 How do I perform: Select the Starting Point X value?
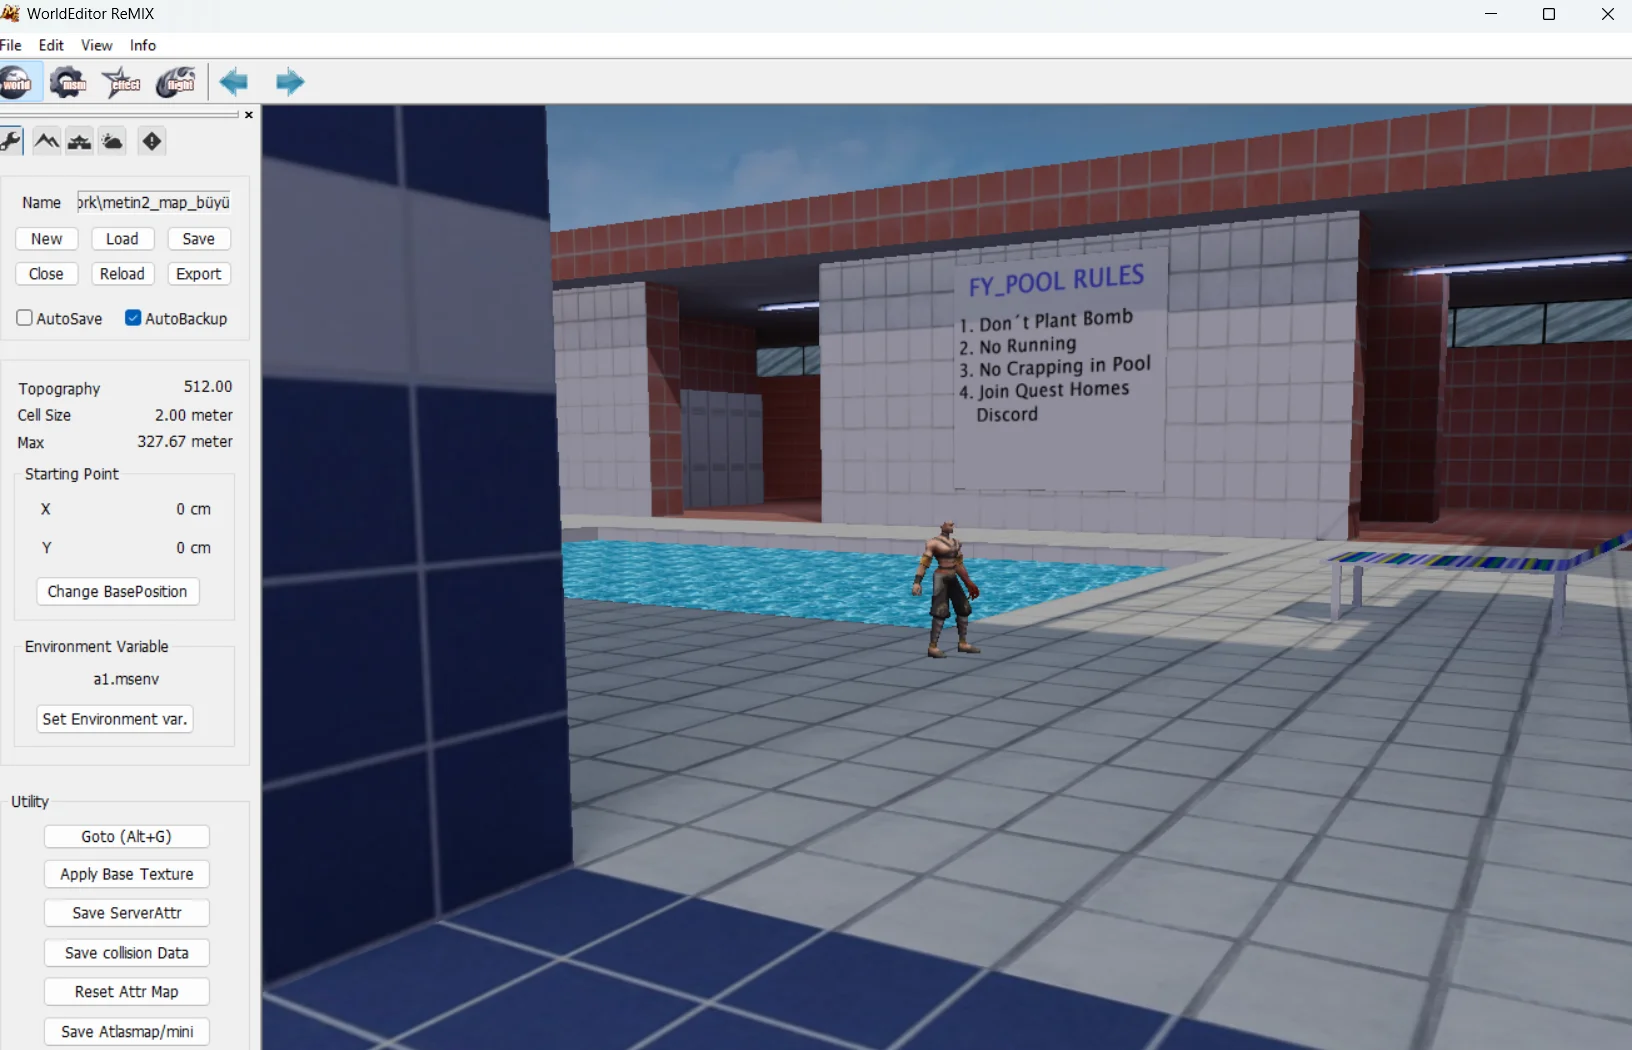tap(194, 509)
